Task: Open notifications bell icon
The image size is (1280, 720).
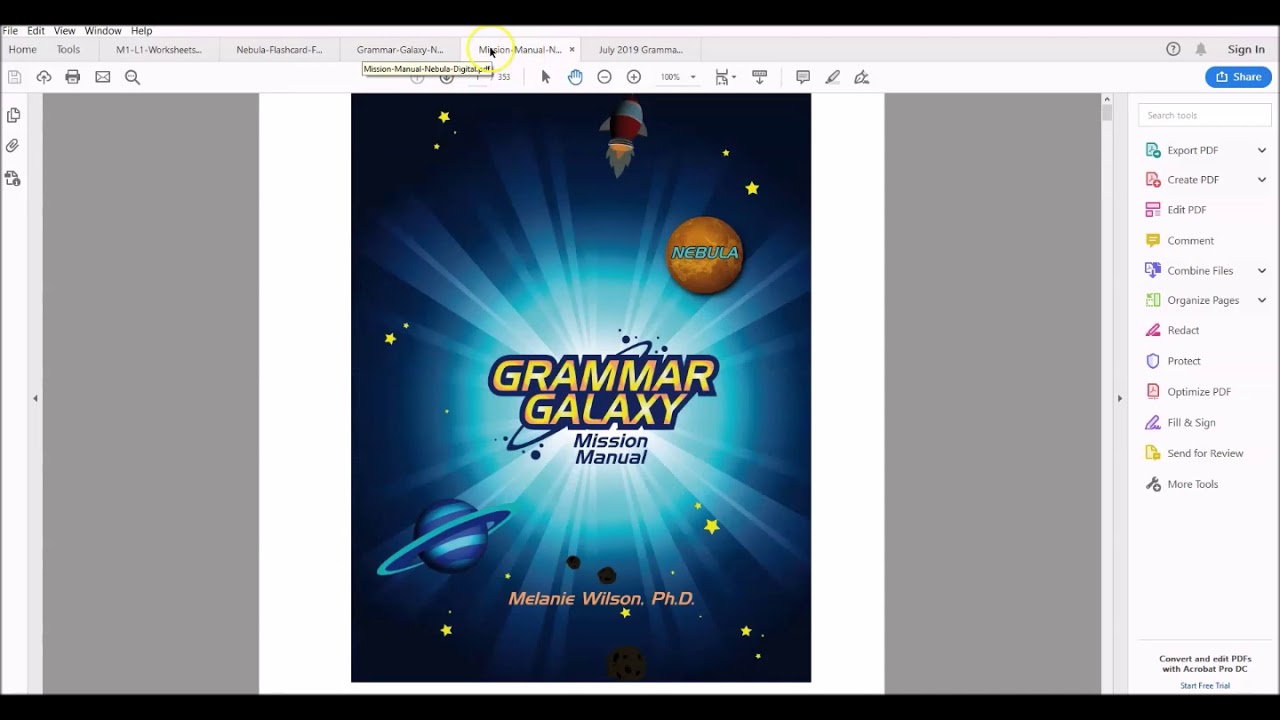Action: [1201, 49]
